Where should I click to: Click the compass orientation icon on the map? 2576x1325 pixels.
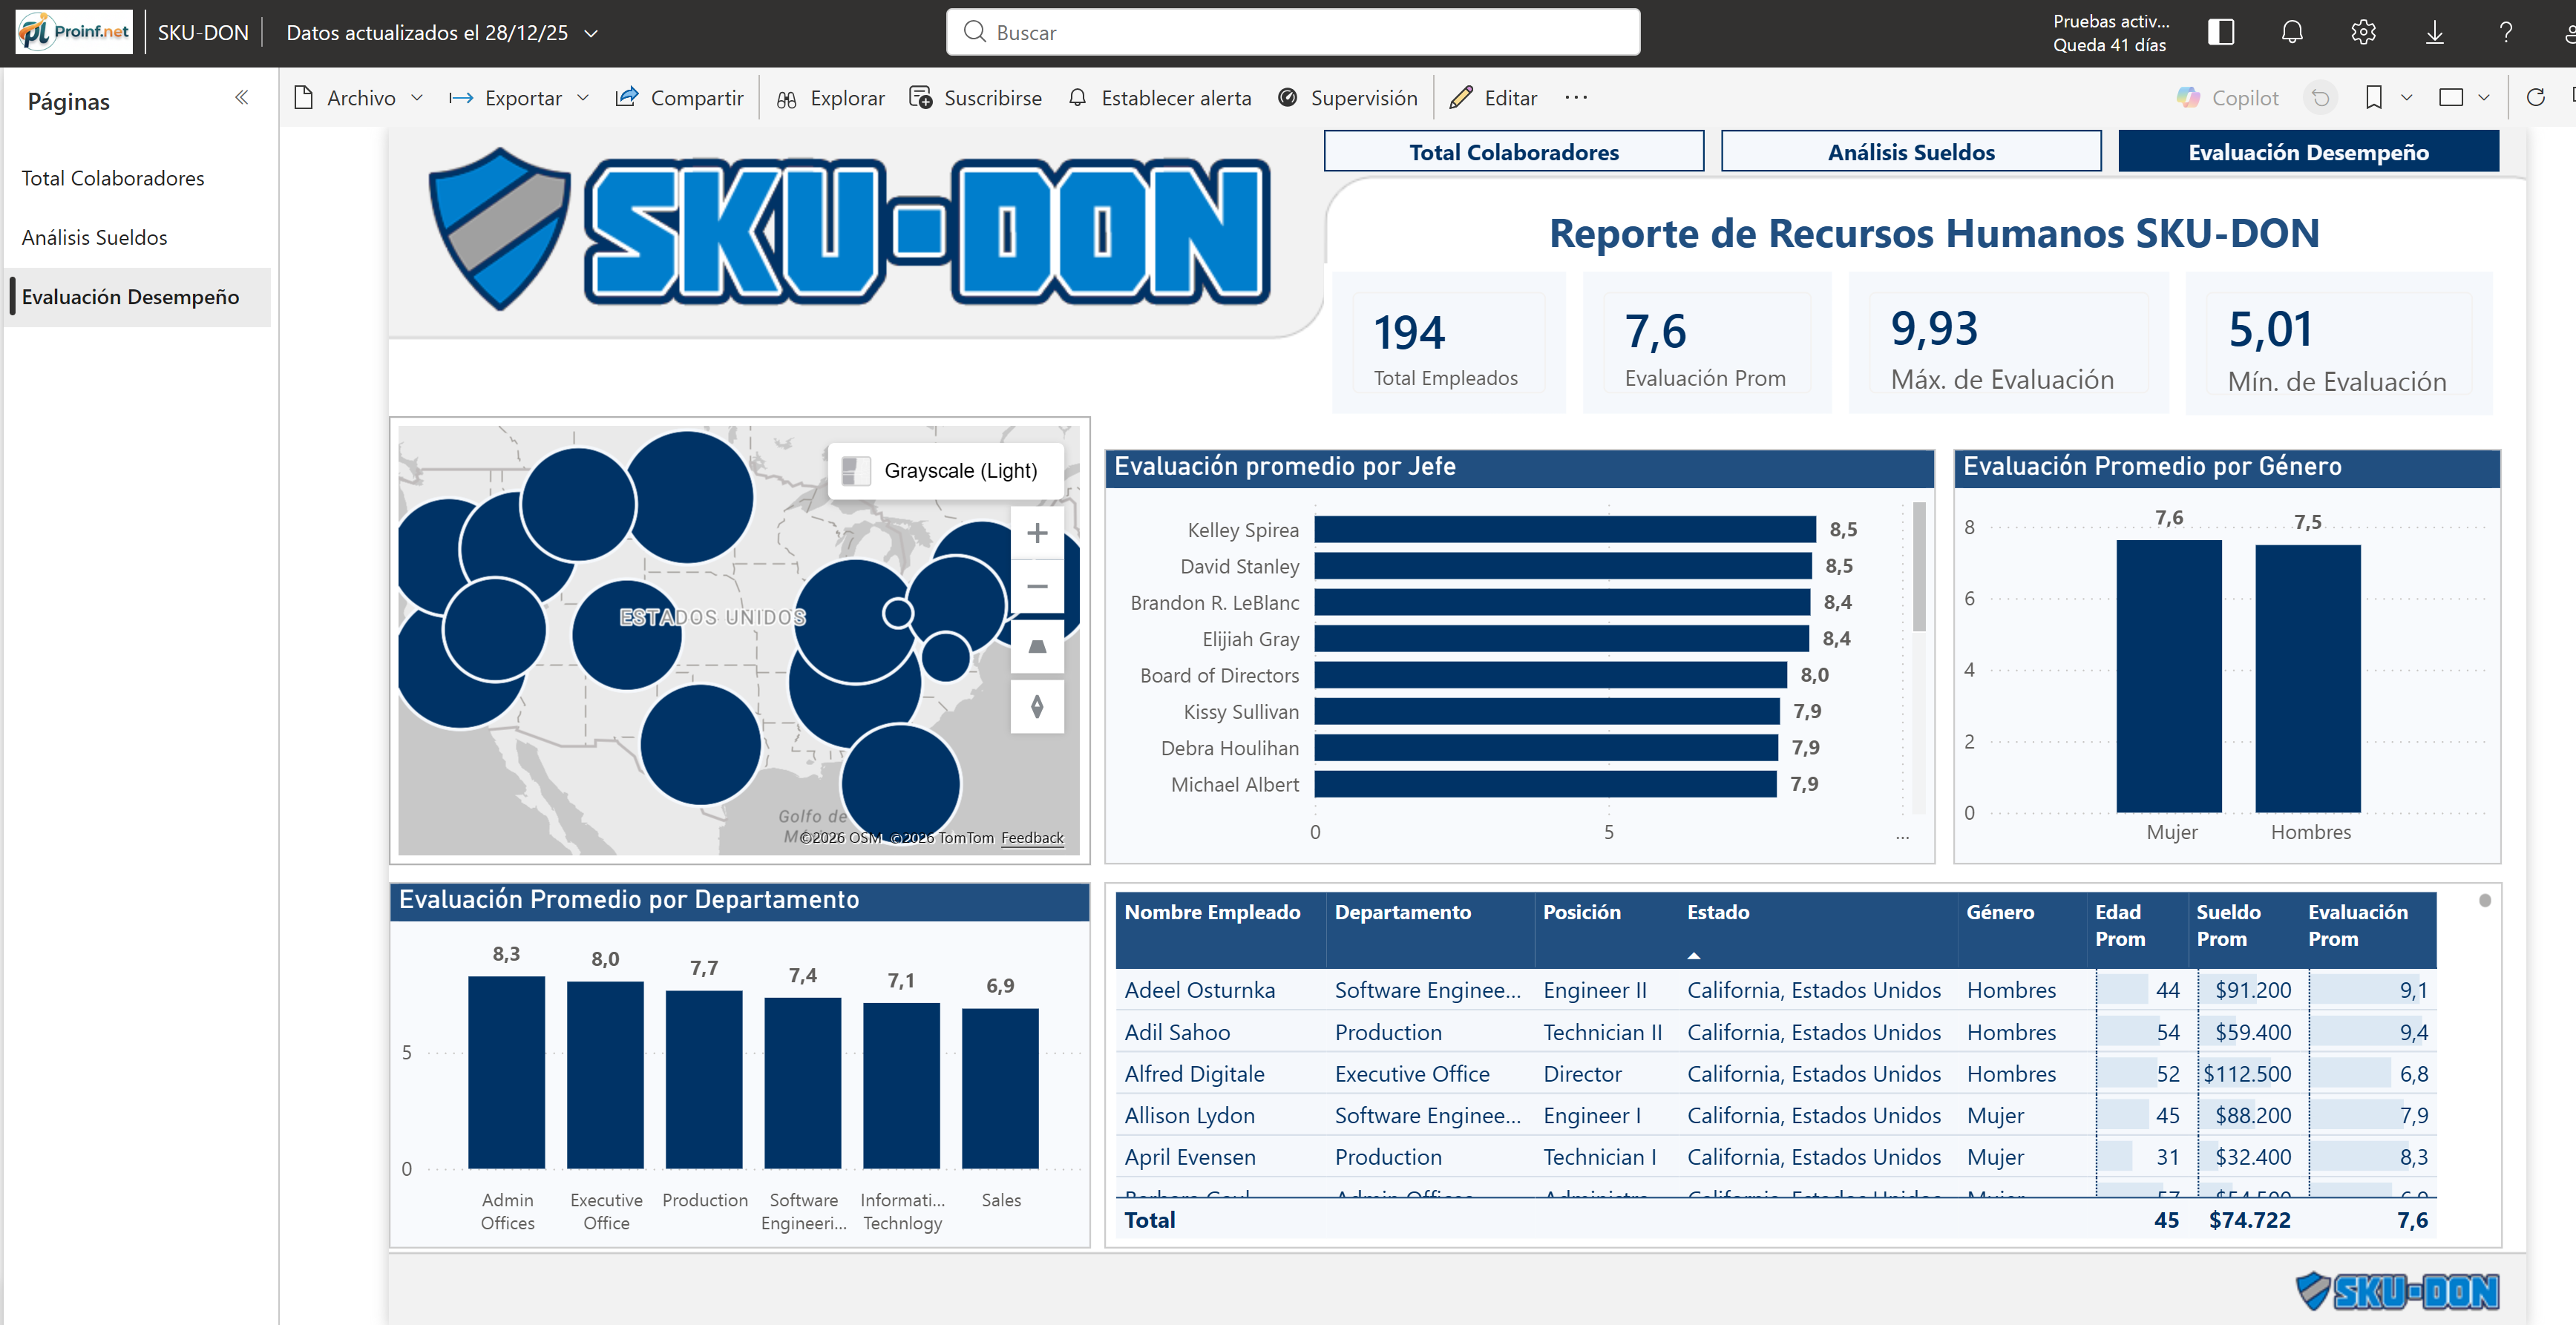click(1037, 706)
